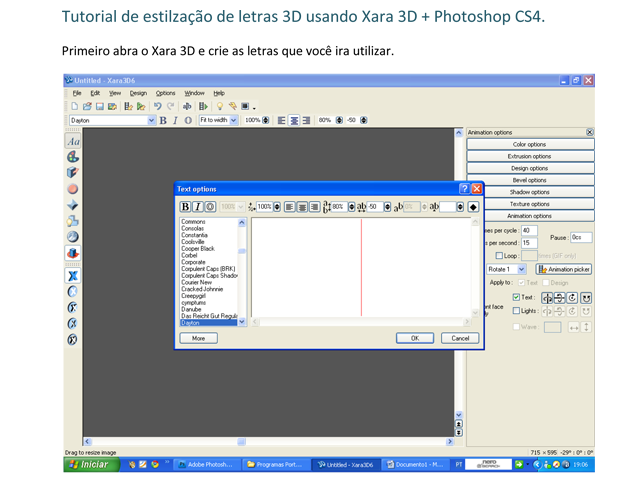Click the Undo icon in main toolbar
This screenshot has height=480, width=640.
pyautogui.click(x=157, y=106)
